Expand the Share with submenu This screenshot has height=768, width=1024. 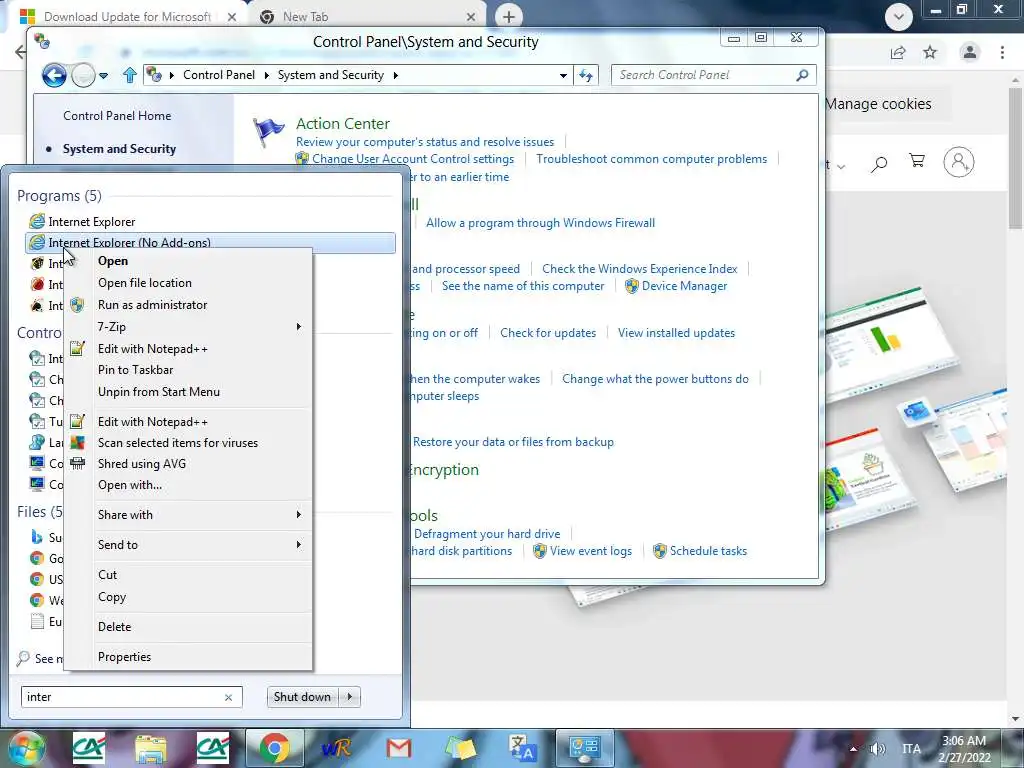point(298,515)
